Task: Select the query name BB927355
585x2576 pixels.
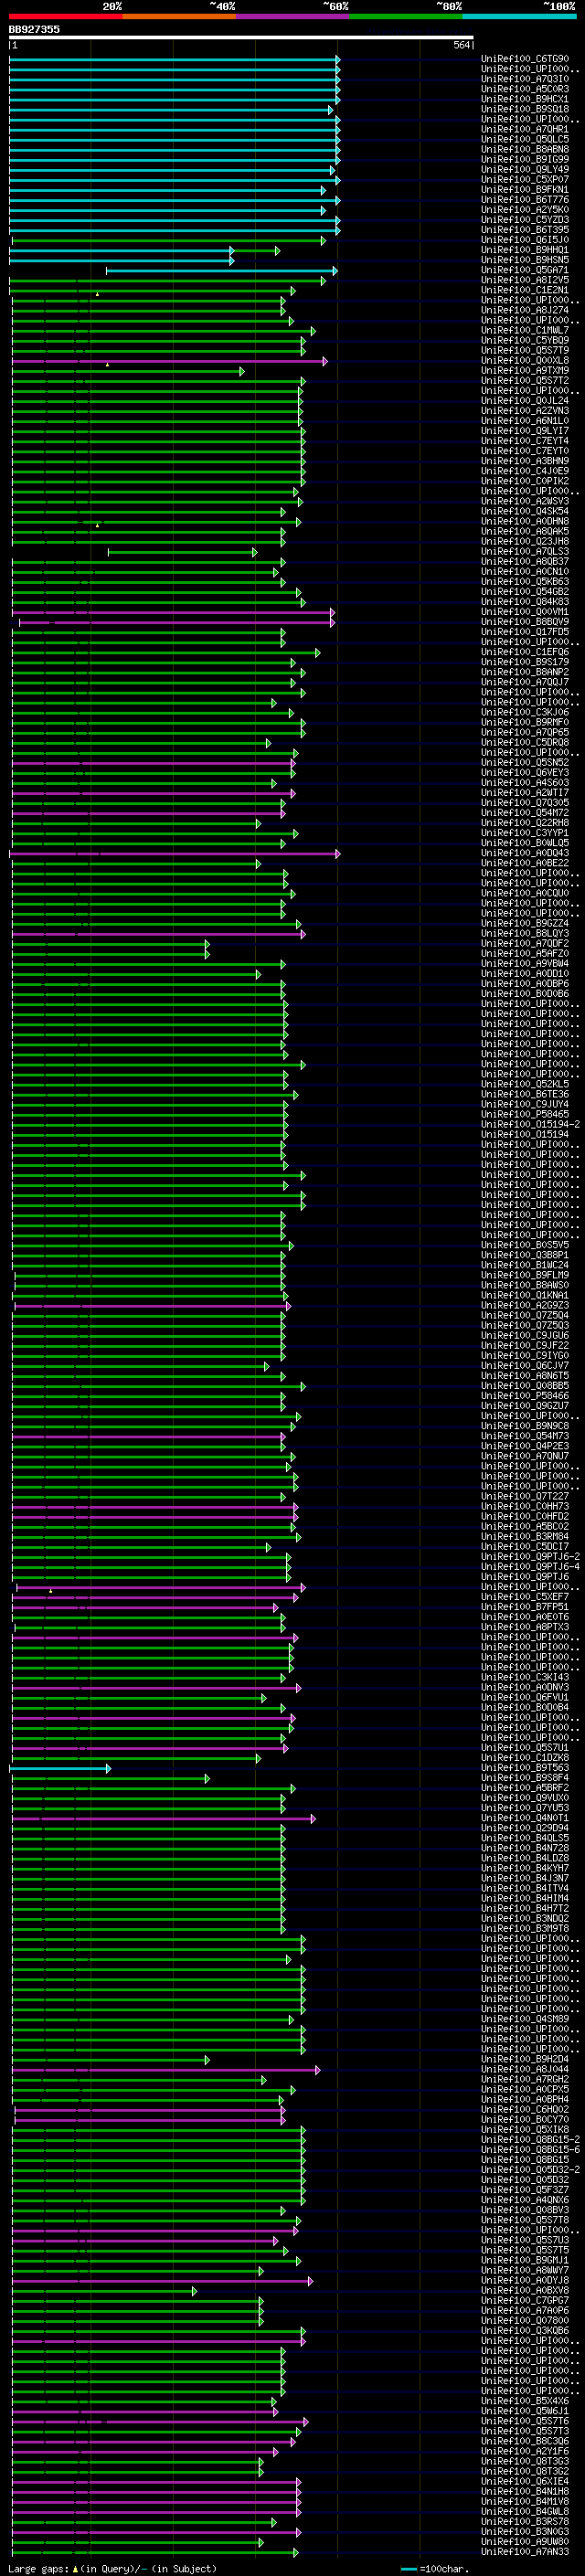Action: click(34, 29)
